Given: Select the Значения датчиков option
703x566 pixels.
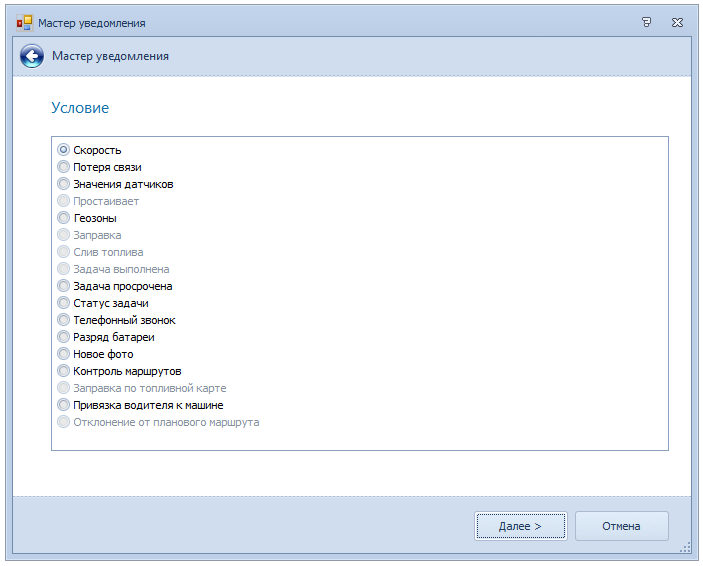Looking at the screenshot, I should click(64, 184).
